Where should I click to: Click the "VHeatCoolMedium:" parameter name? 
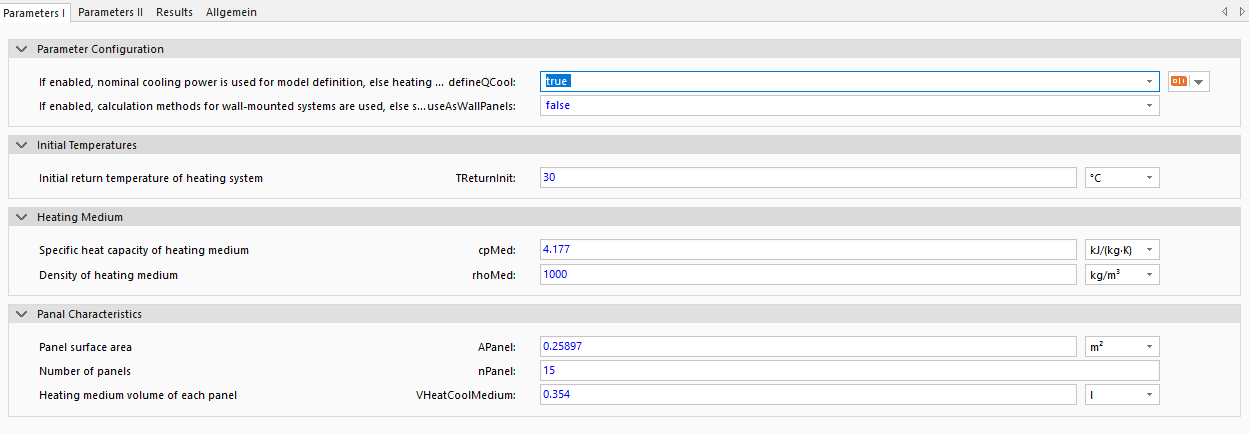click(x=466, y=395)
